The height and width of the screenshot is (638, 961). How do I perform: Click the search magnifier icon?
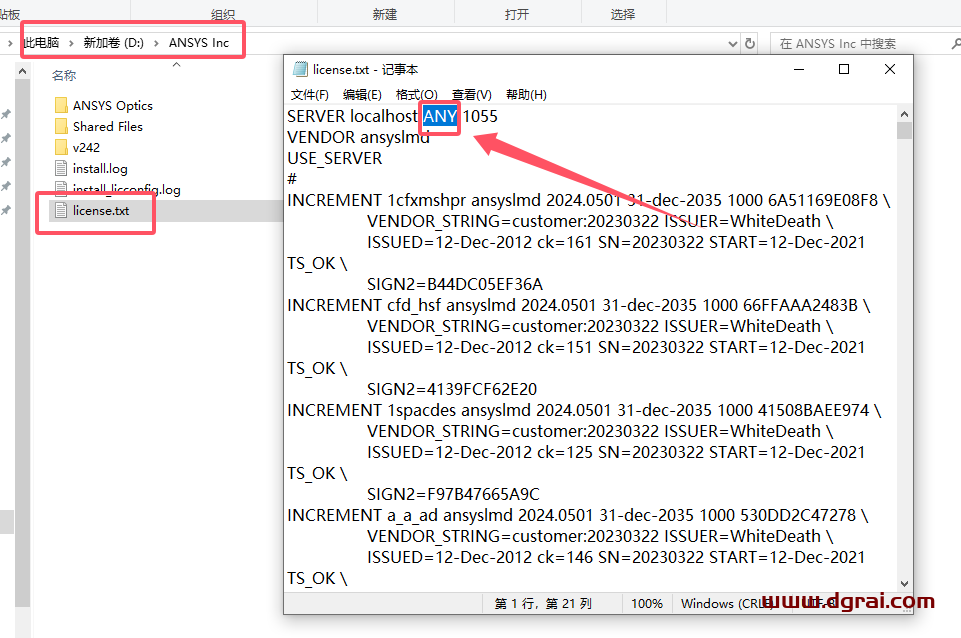(955, 44)
